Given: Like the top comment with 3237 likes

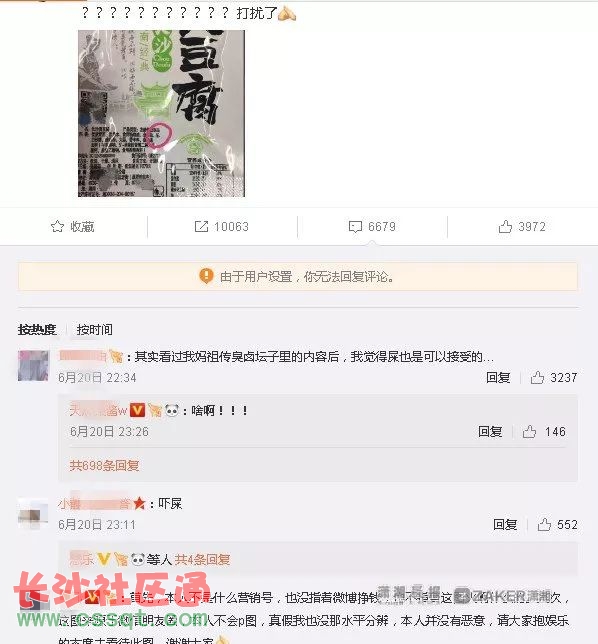Looking at the screenshot, I should [x=537, y=377].
